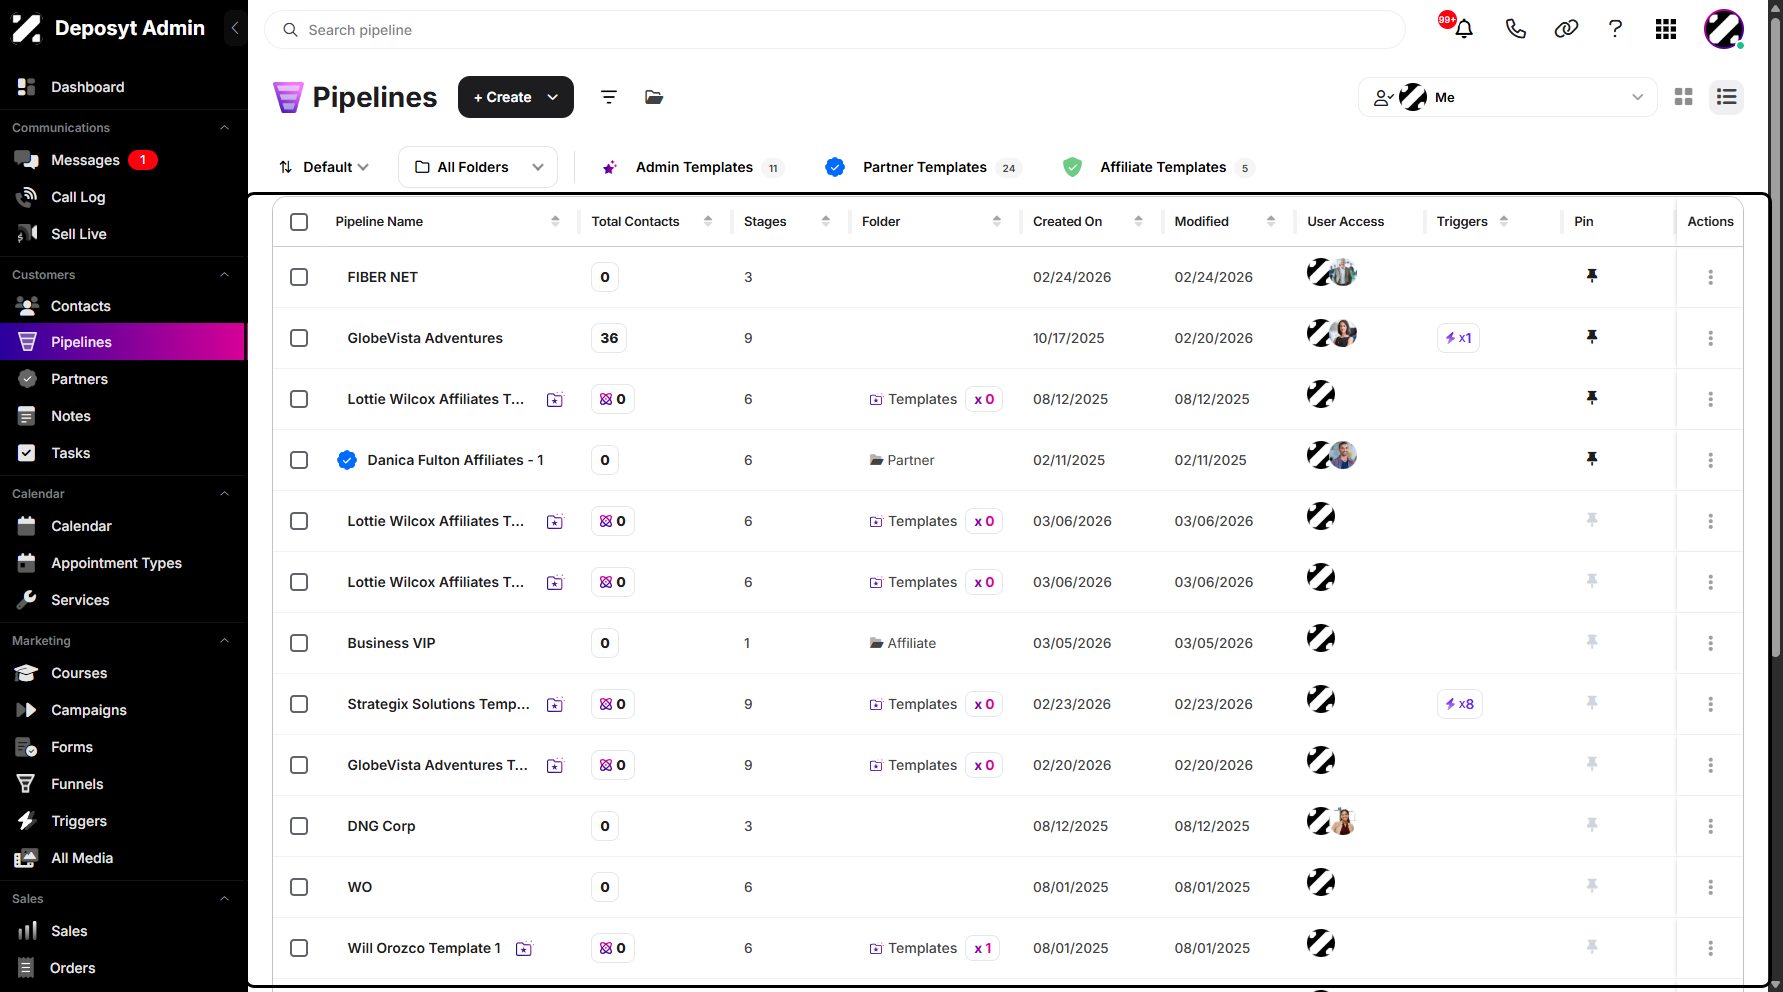Image resolution: width=1783 pixels, height=992 pixels.
Task: Open the Affiliate Templates tab
Action: 1159,167
